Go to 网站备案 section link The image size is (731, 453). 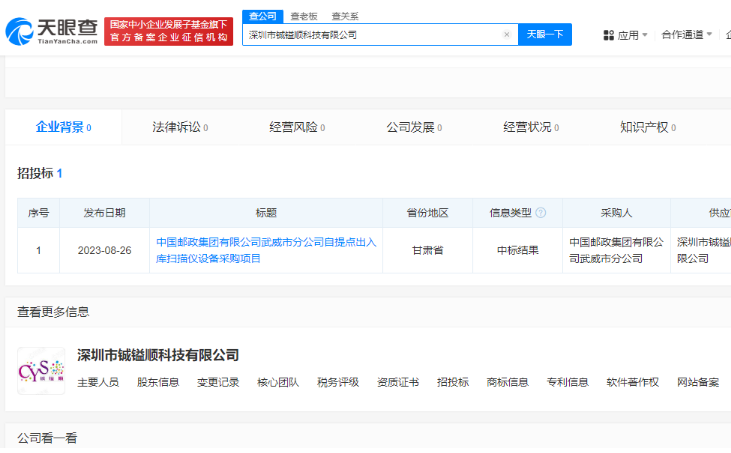(698, 383)
